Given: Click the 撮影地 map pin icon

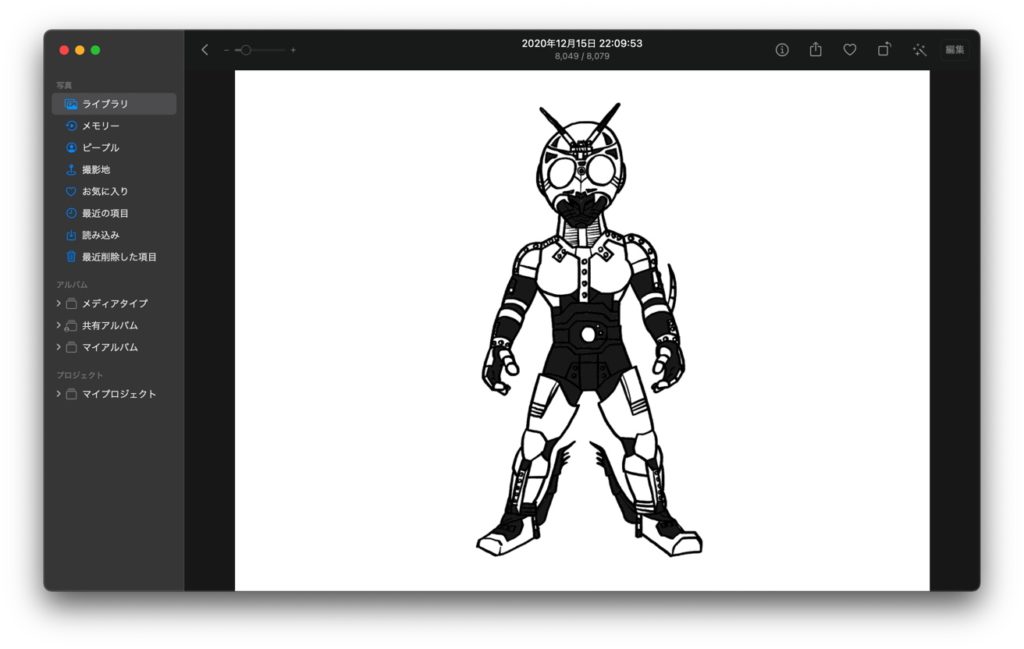Looking at the screenshot, I should point(71,170).
